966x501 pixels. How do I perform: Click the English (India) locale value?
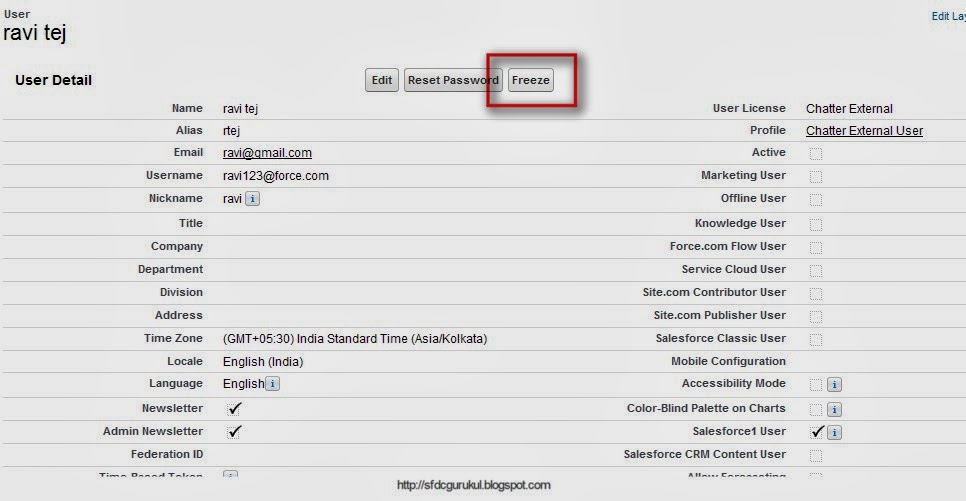click(263, 361)
